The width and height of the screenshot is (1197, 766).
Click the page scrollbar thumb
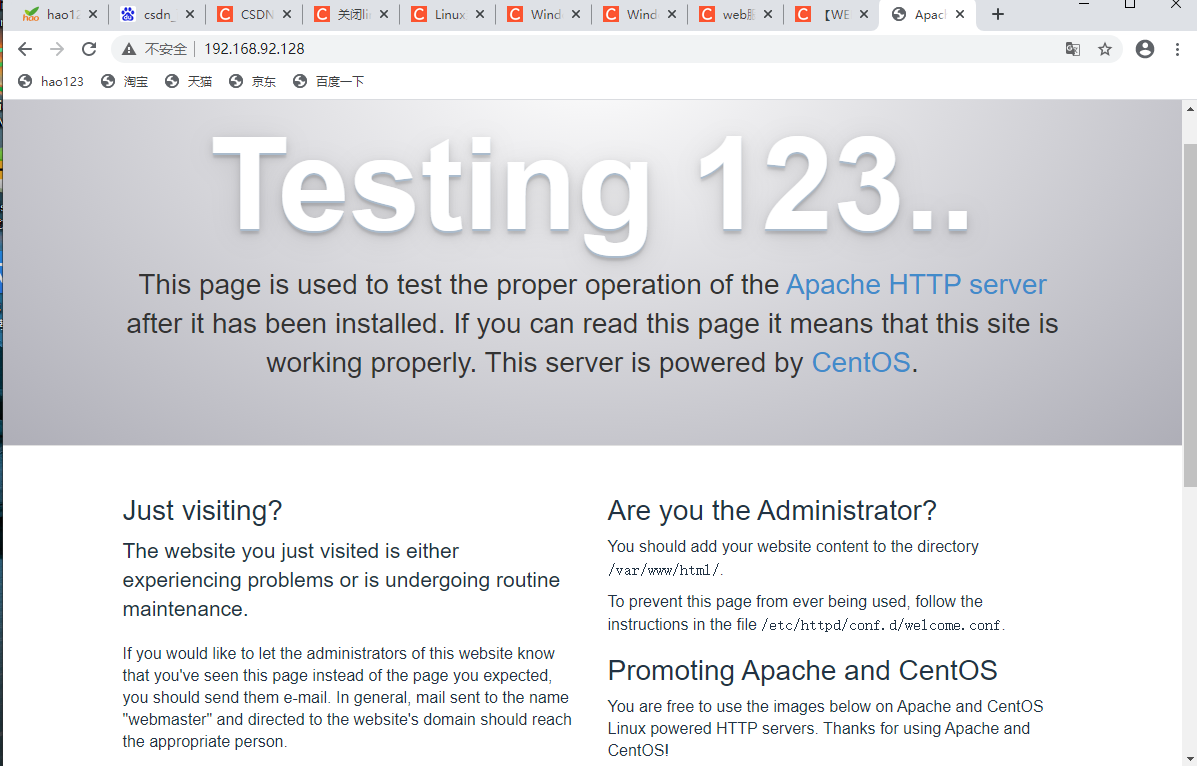click(1190, 315)
